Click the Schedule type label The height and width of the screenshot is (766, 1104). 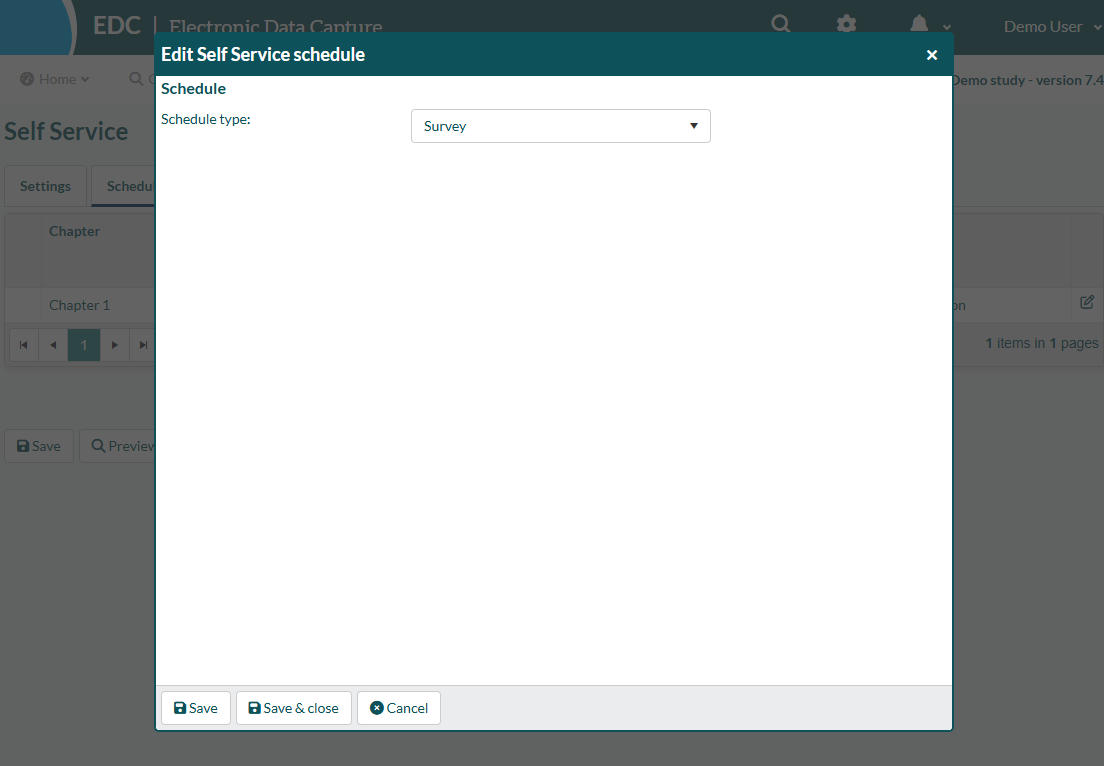coord(206,119)
